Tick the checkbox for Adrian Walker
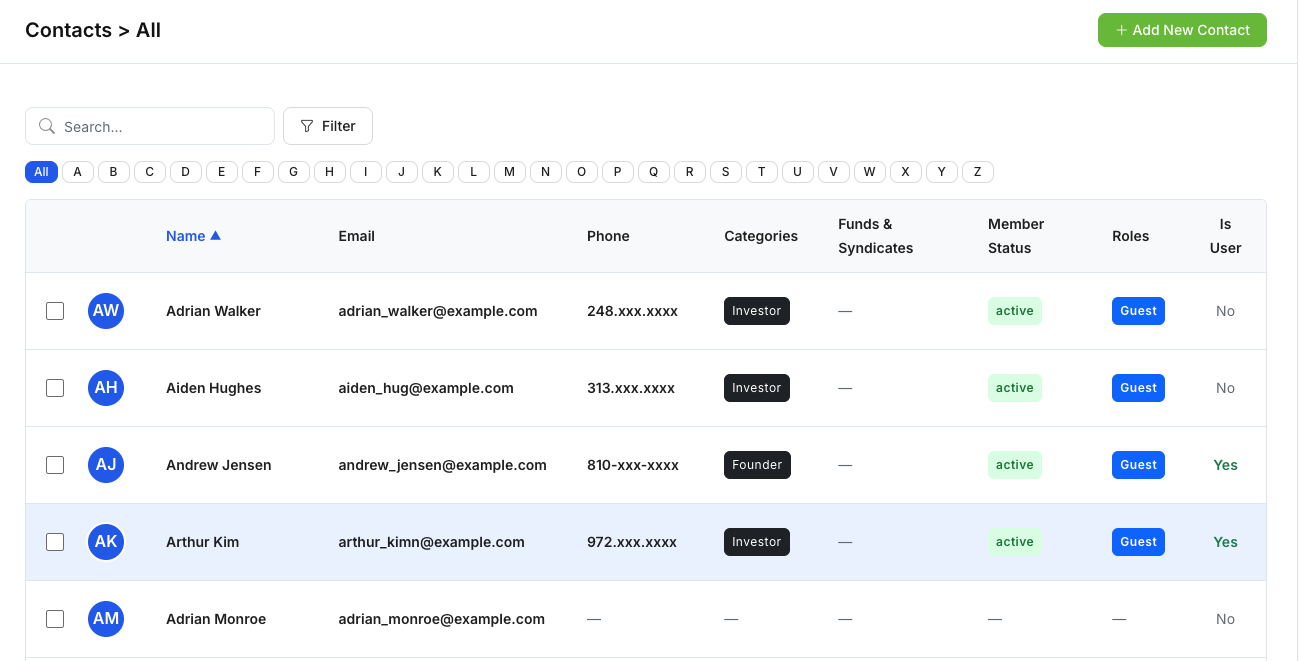 tap(55, 311)
